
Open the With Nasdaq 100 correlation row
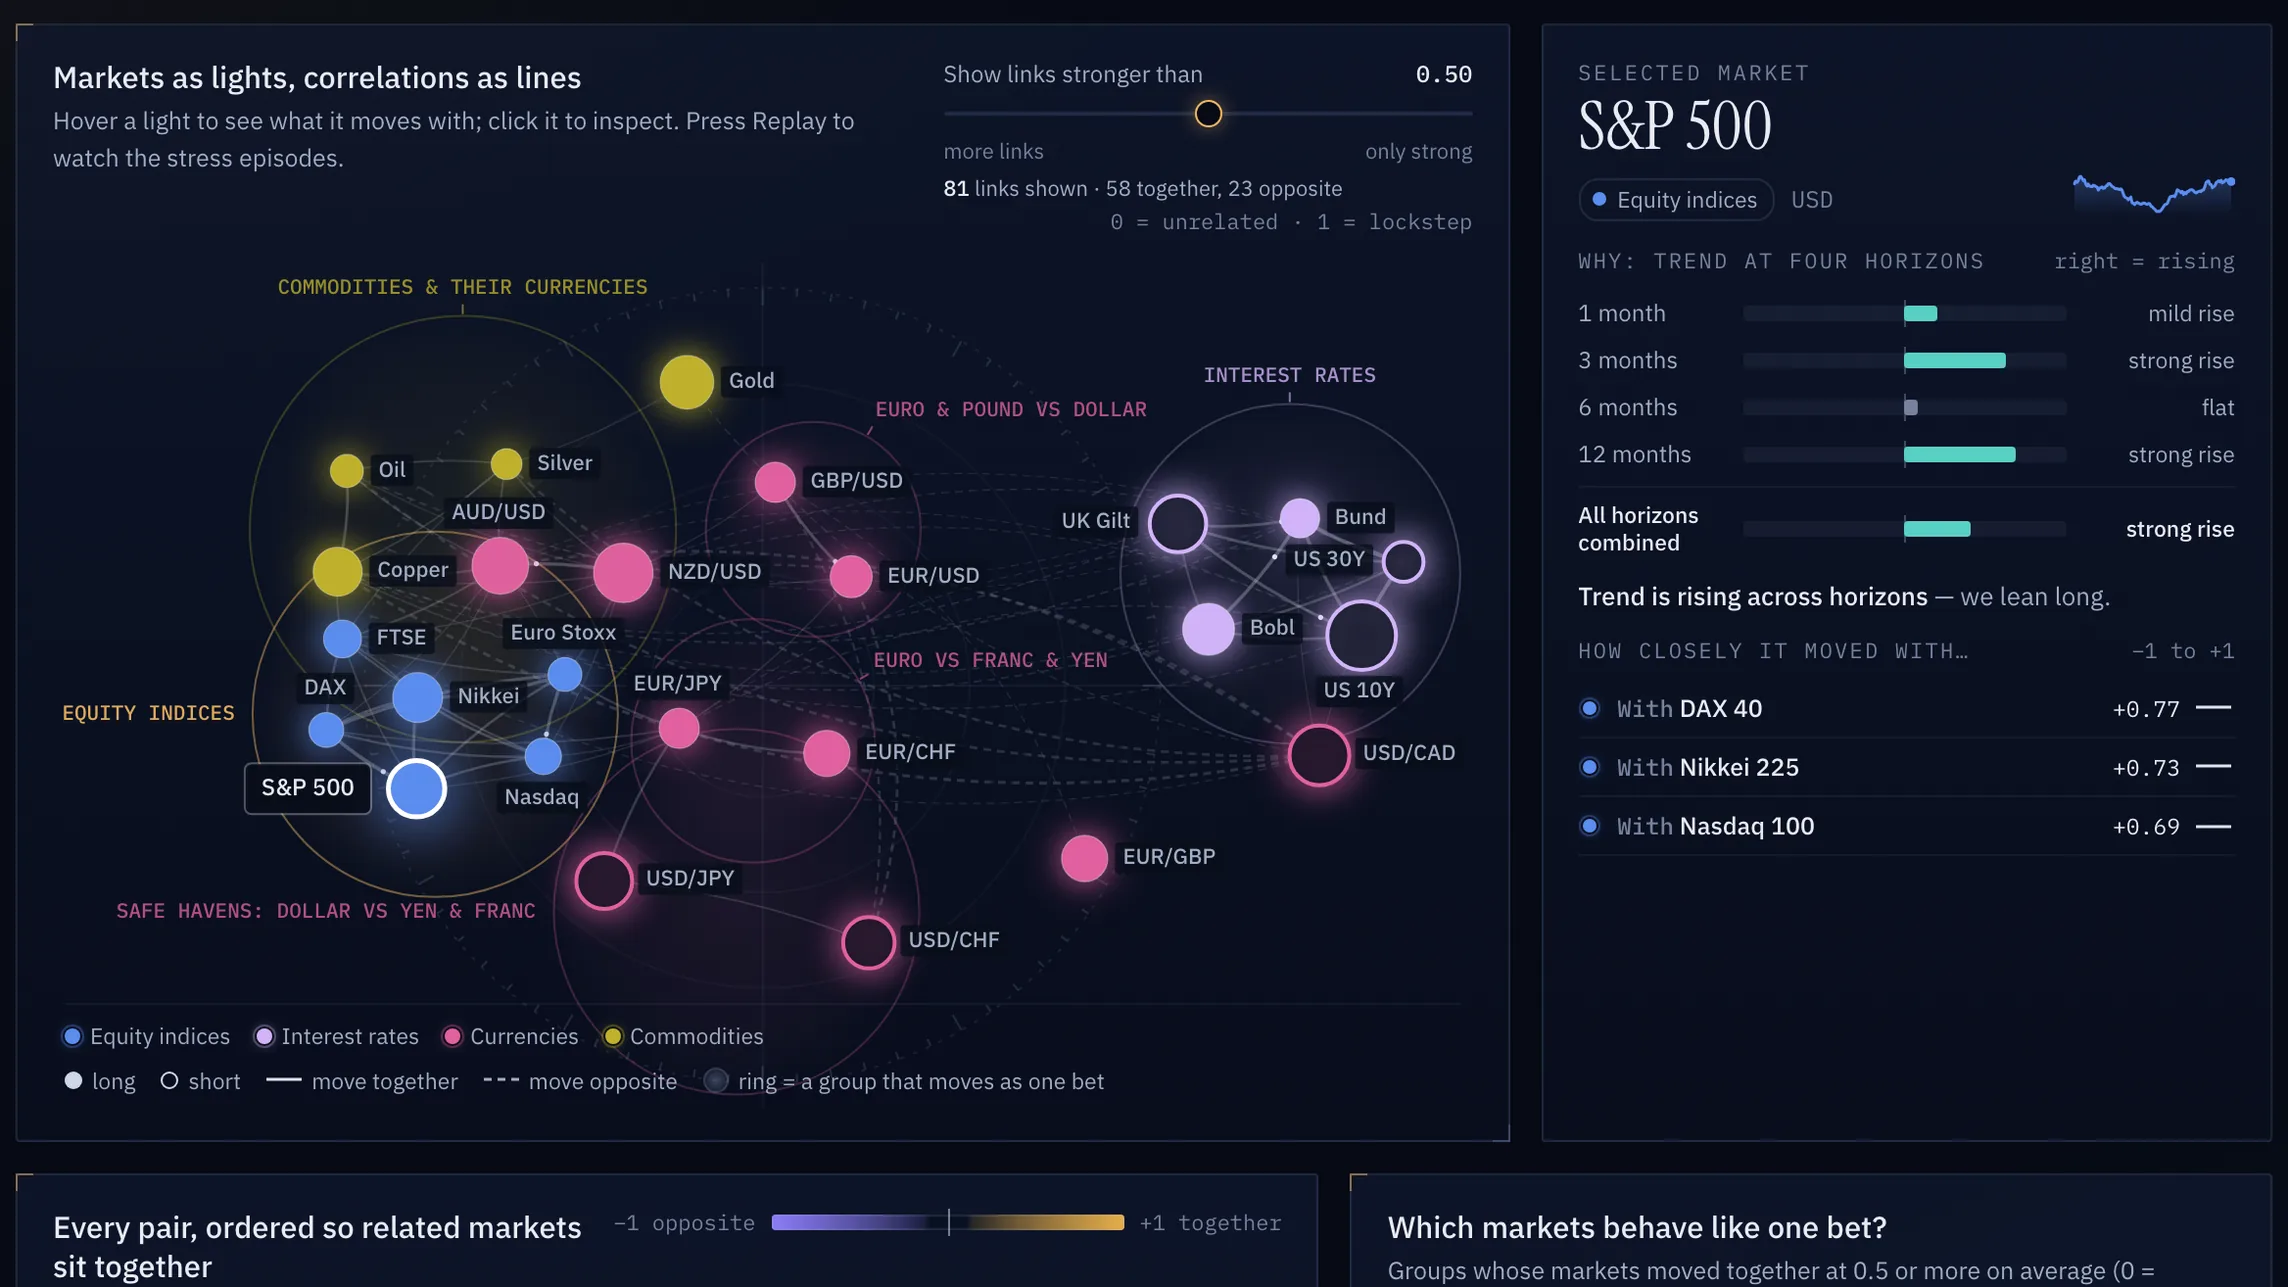click(x=1905, y=826)
